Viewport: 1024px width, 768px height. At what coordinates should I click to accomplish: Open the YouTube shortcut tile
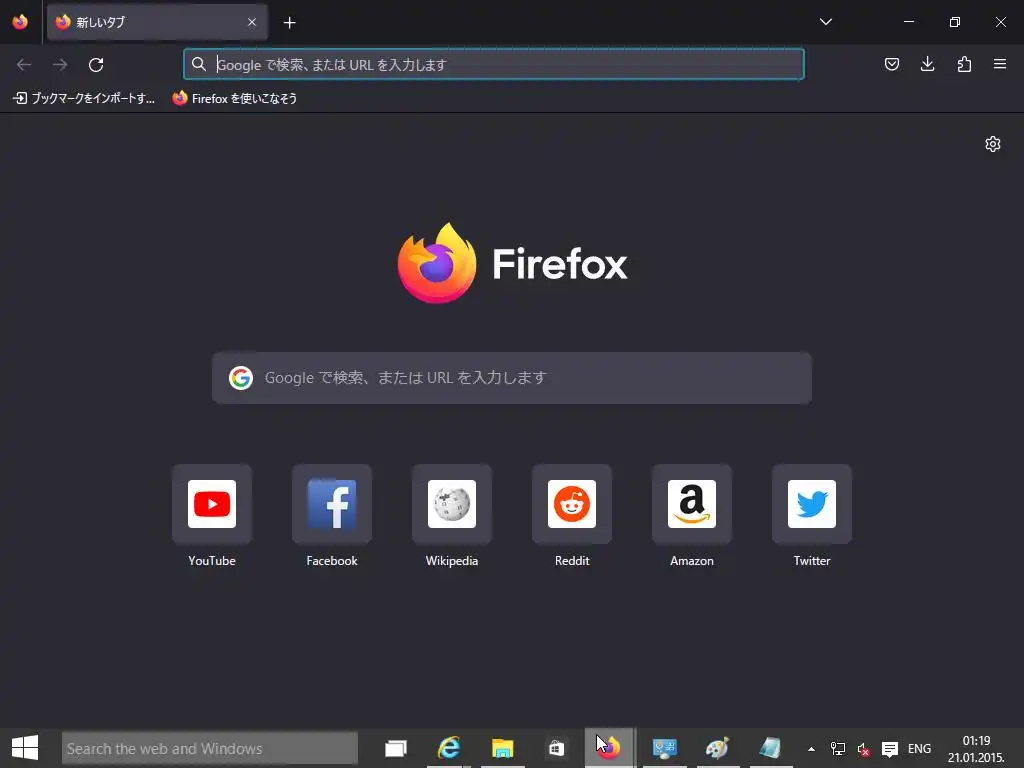(x=212, y=504)
